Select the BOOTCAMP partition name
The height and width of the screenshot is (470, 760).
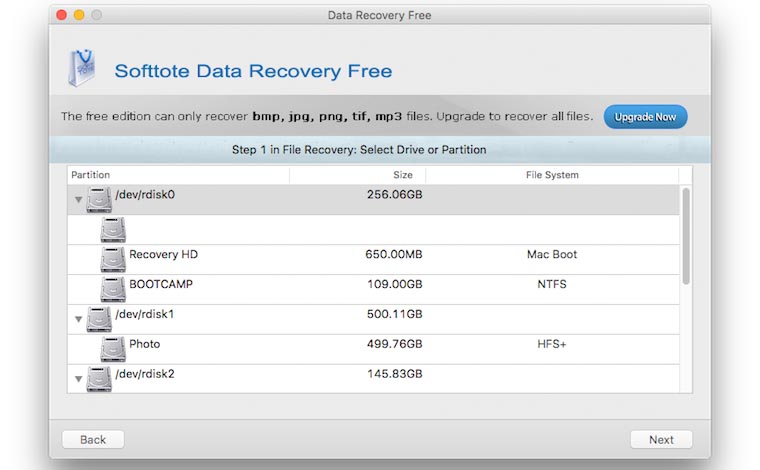[x=161, y=284]
